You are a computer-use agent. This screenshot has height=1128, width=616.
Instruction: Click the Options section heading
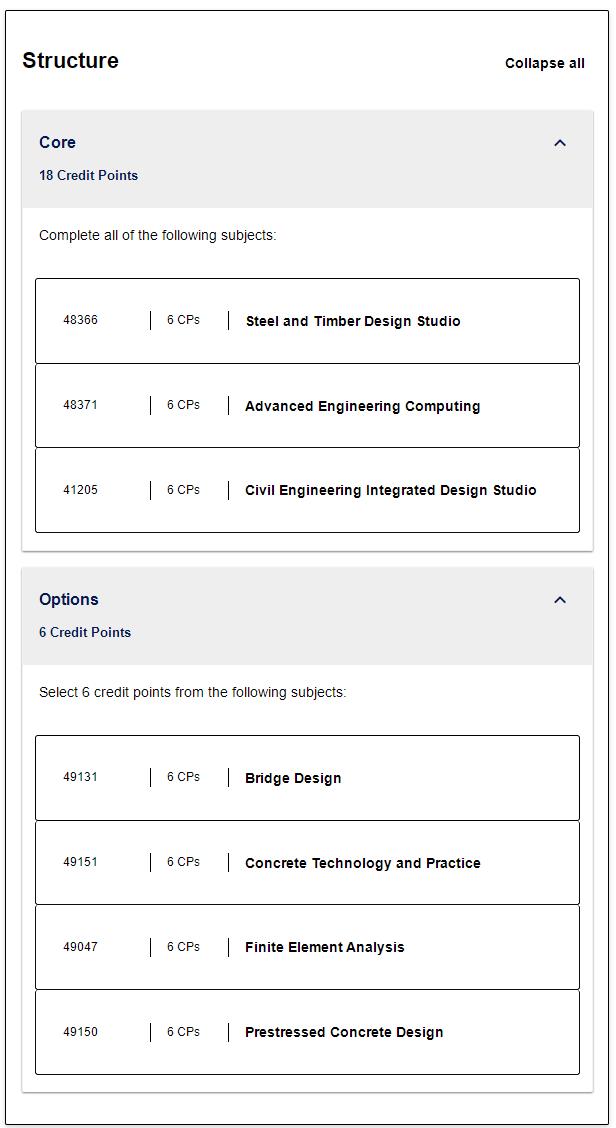(x=69, y=599)
